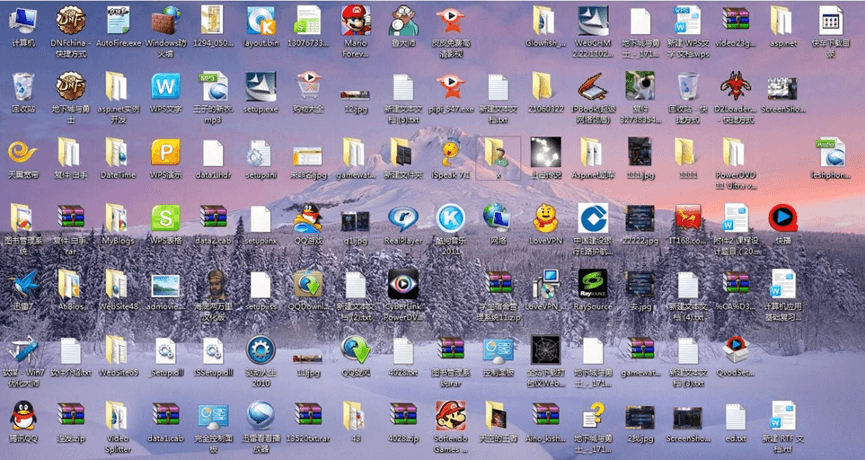Select the data2.cab archive file
This screenshot has width=865, height=460.
coord(212,218)
